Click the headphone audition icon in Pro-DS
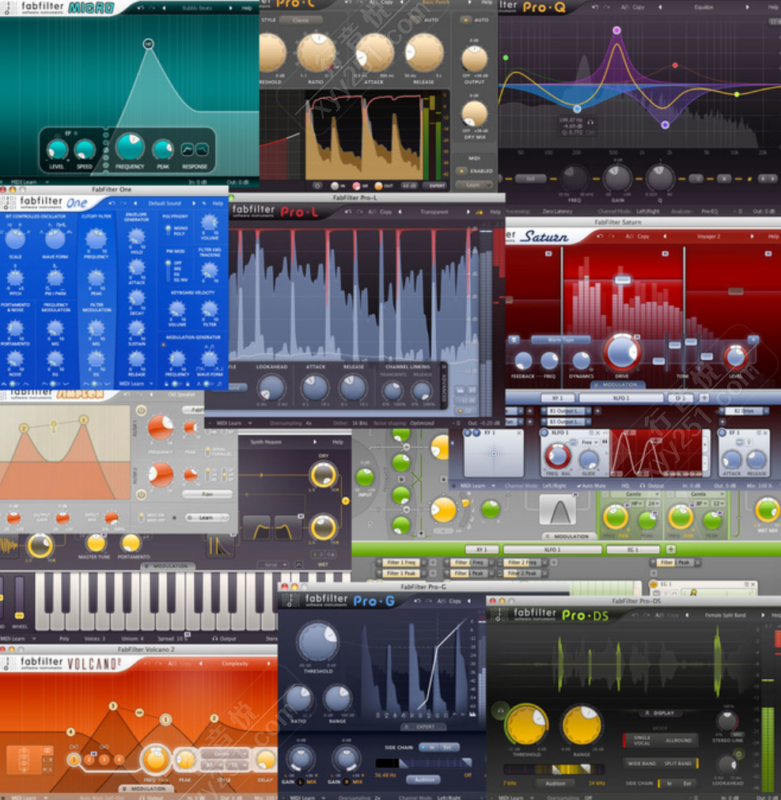 pos(500,710)
